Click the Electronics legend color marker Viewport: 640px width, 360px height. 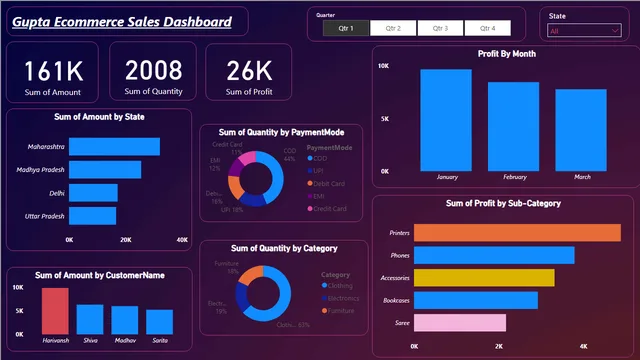[324, 298]
